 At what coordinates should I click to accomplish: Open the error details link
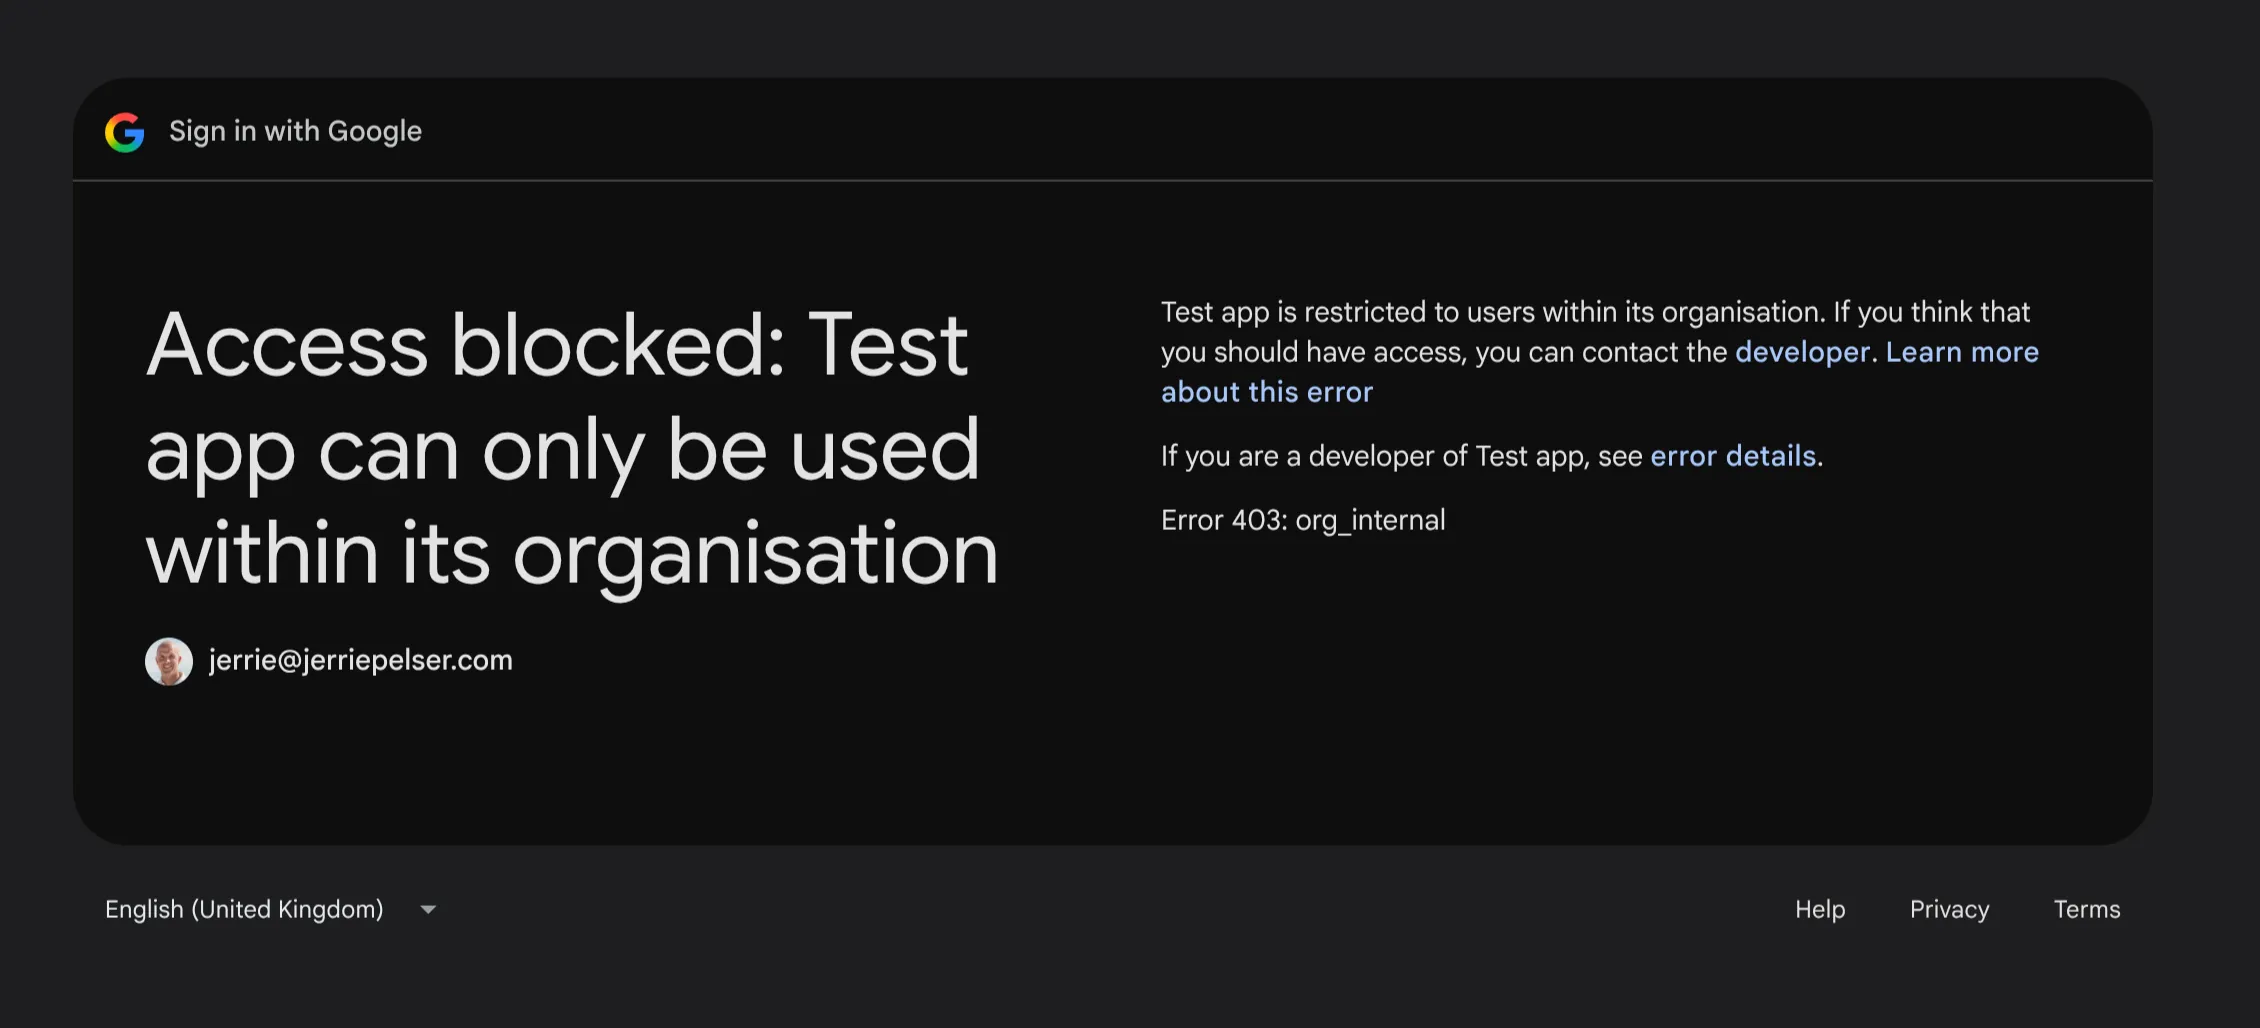pos(1733,456)
